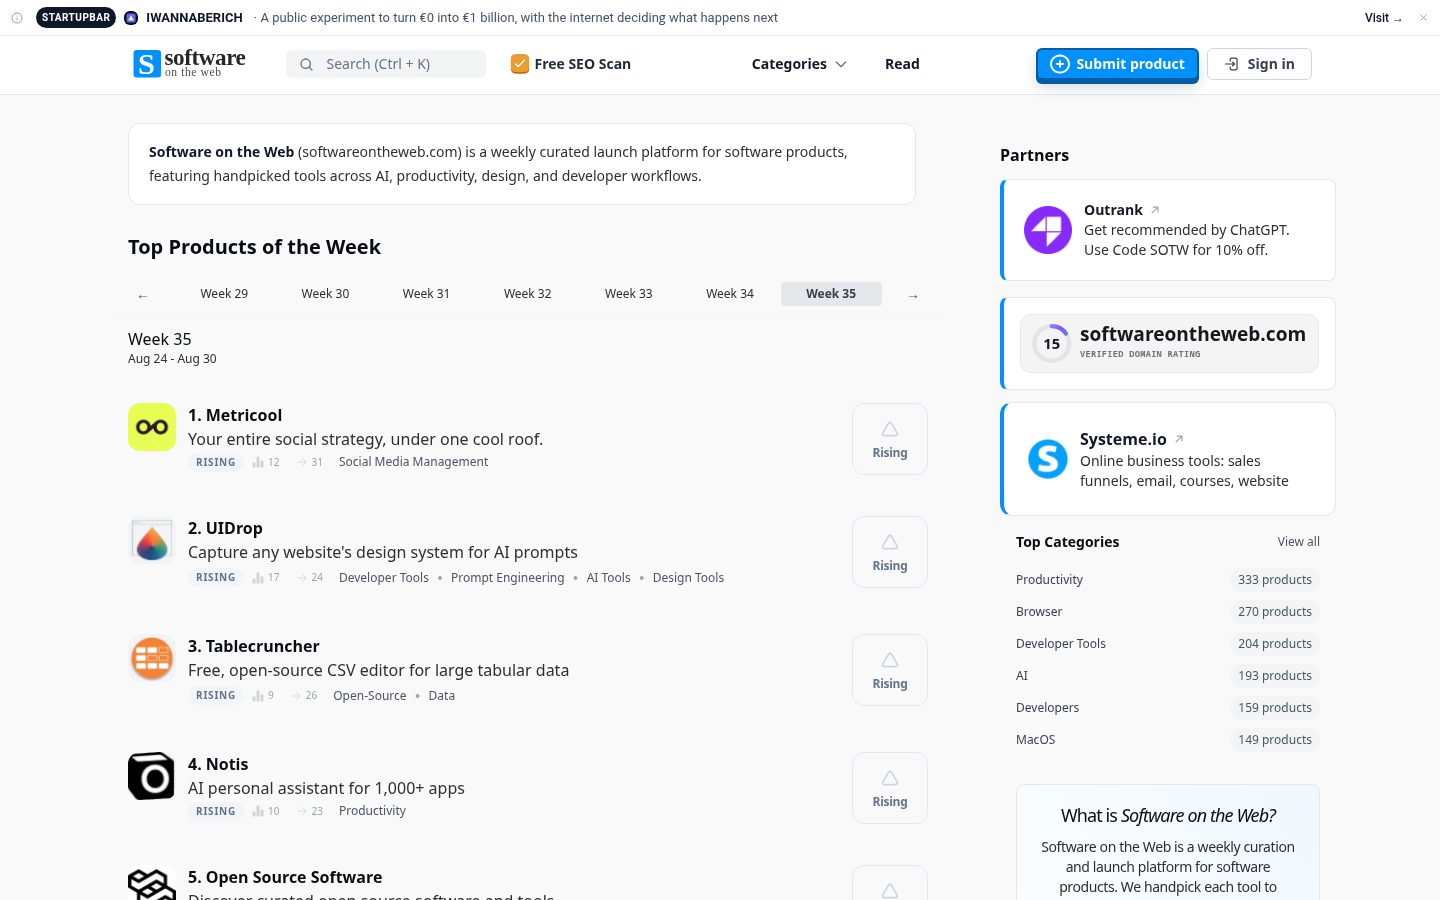Open the 3. Tablecruncher title

pyautogui.click(x=254, y=646)
